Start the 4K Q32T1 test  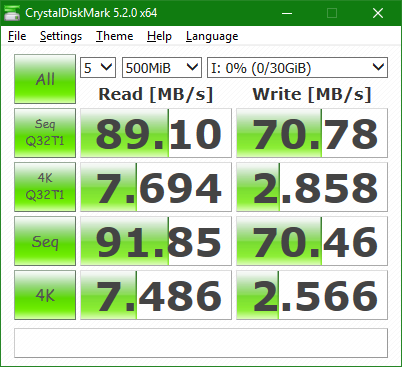pos(45,187)
